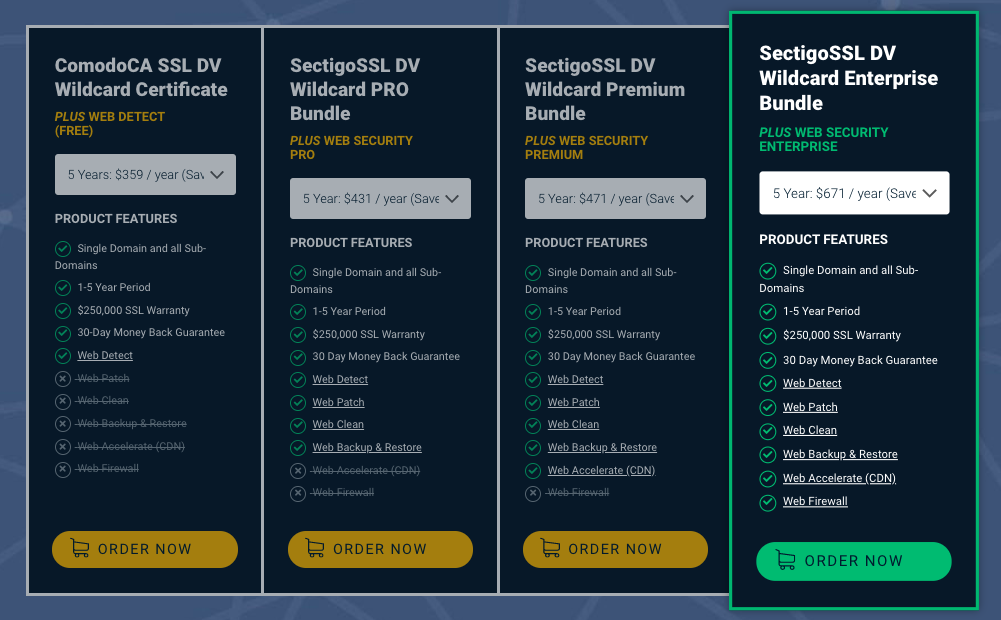This screenshot has width=1001, height=620.
Task: Open the SectigoSSL PRO Bundle price selector
Action: coord(380,198)
